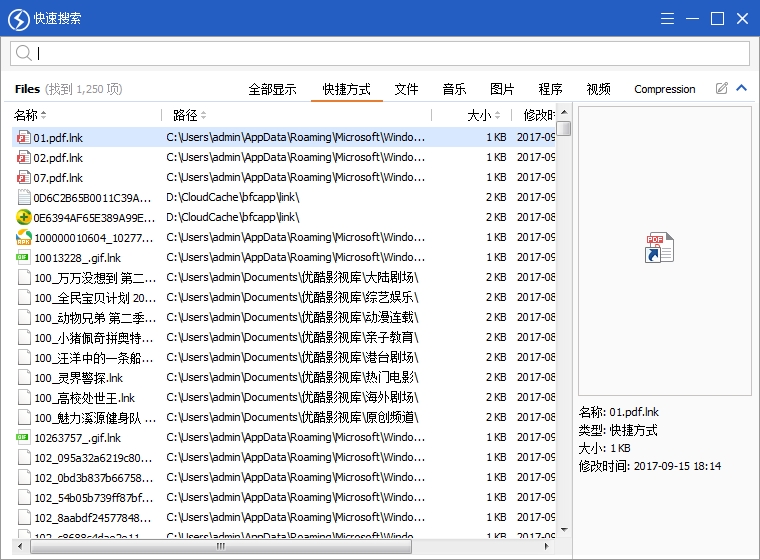Viewport: 760px width, 560px height.
Task: Open the hamburger menu in title bar
Action: click(x=665, y=18)
